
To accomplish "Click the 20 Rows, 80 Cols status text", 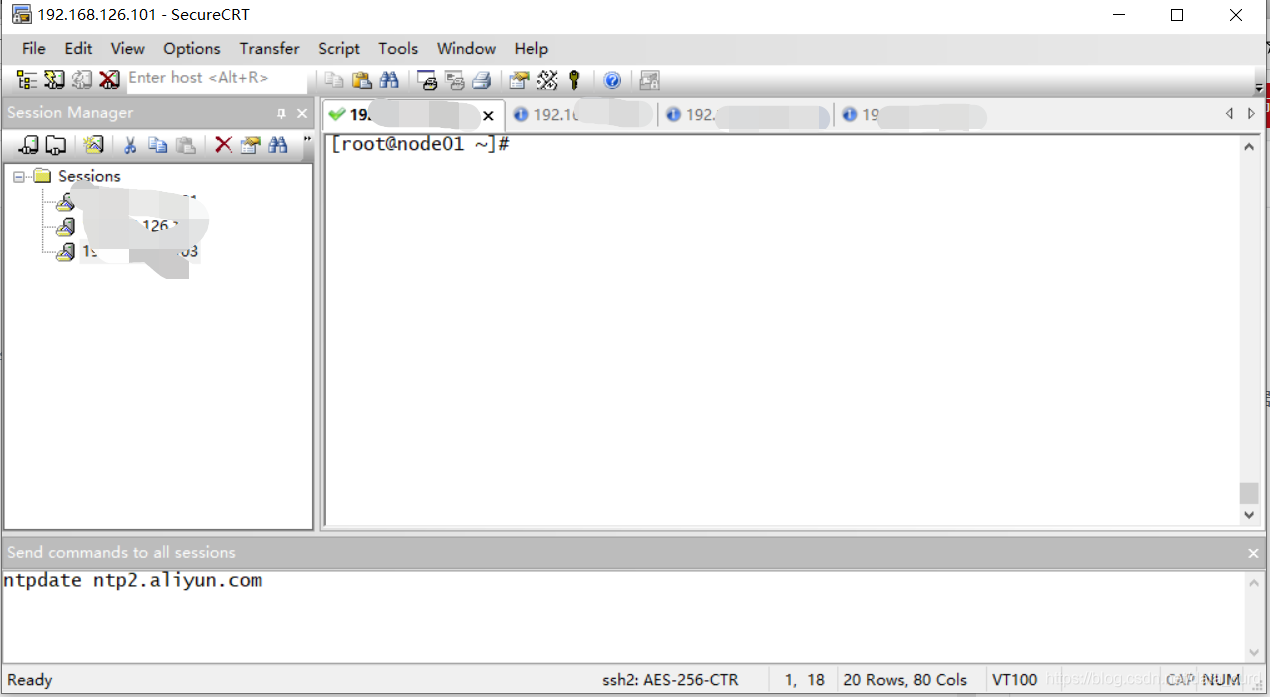I will point(905,680).
